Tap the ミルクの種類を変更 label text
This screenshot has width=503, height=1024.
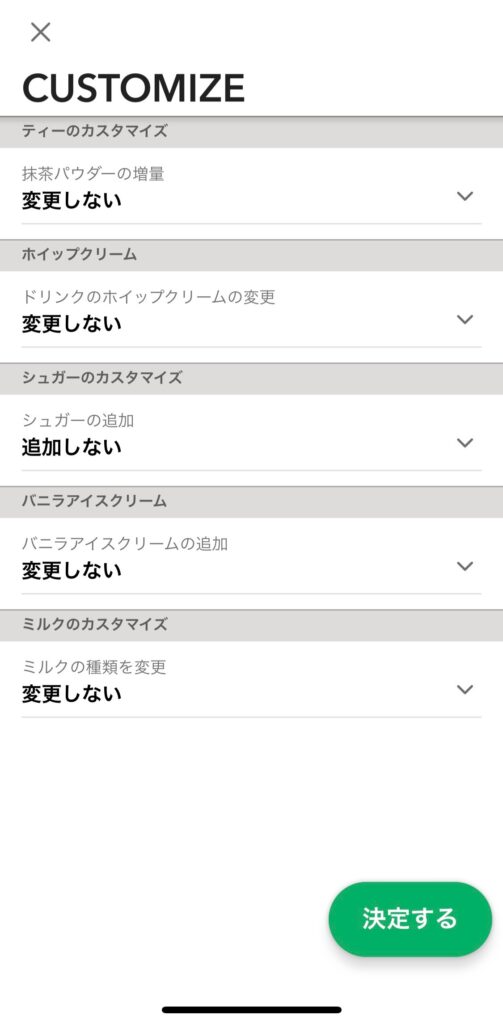click(x=94, y=667)
